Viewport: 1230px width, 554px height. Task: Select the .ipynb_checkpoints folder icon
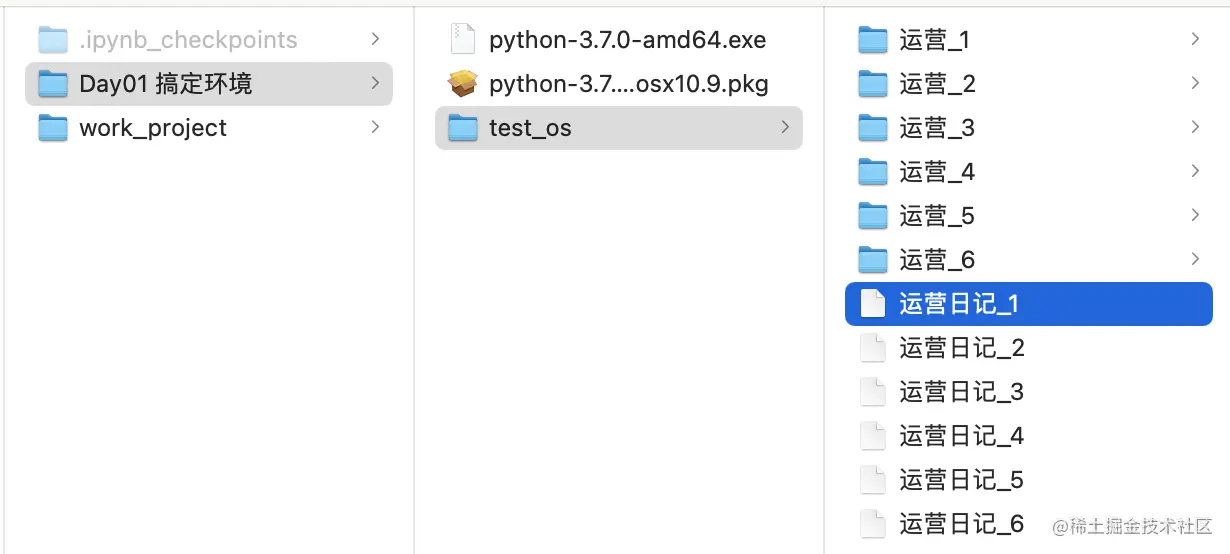(x=52, y=40)
